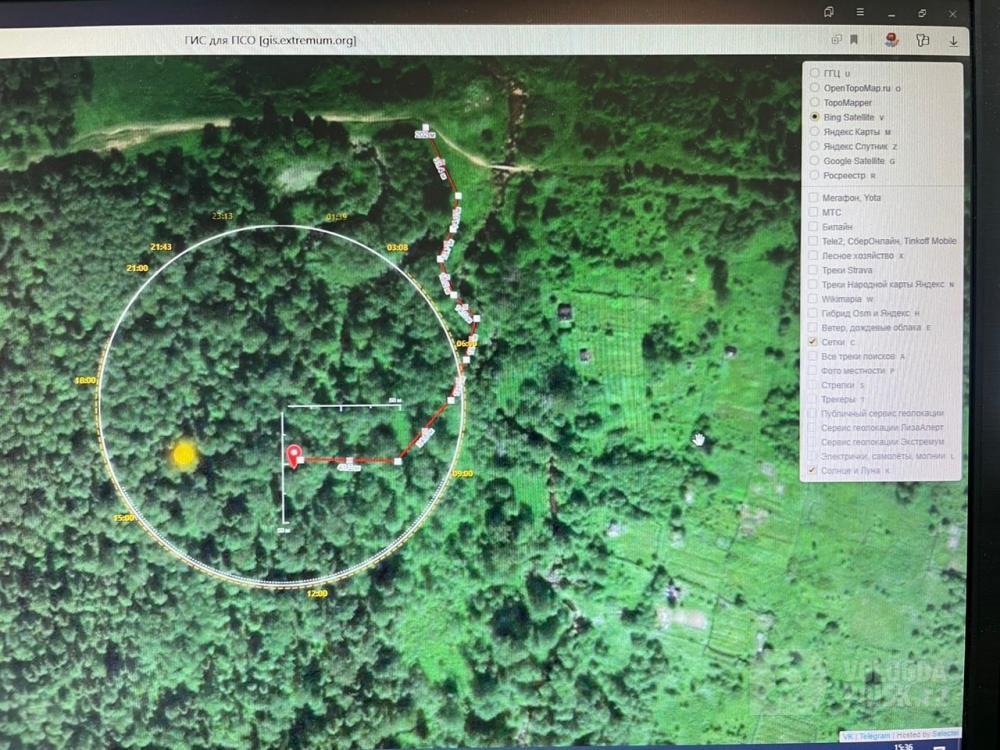Click the taskbar clock showing 15:36
Image resolution: width=1000 pixels, height=750 pixels.
[903, 746]
